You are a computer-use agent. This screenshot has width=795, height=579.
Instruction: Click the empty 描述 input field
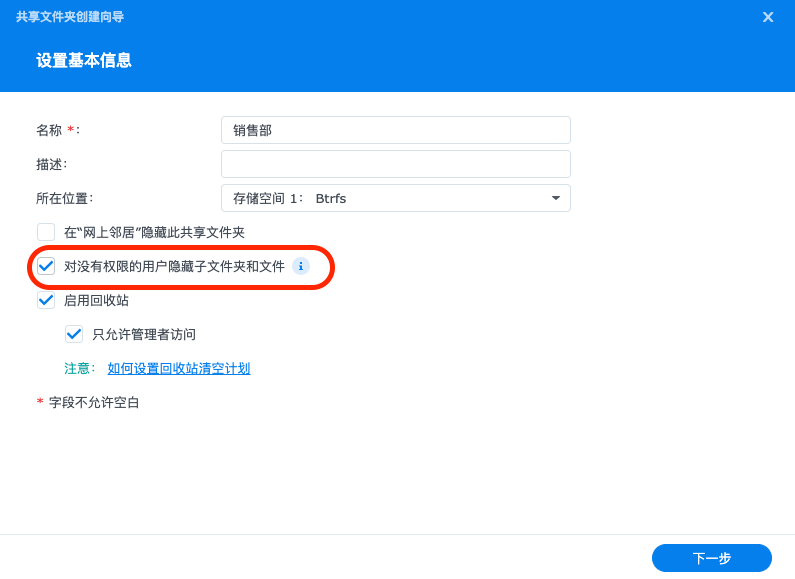395,164
